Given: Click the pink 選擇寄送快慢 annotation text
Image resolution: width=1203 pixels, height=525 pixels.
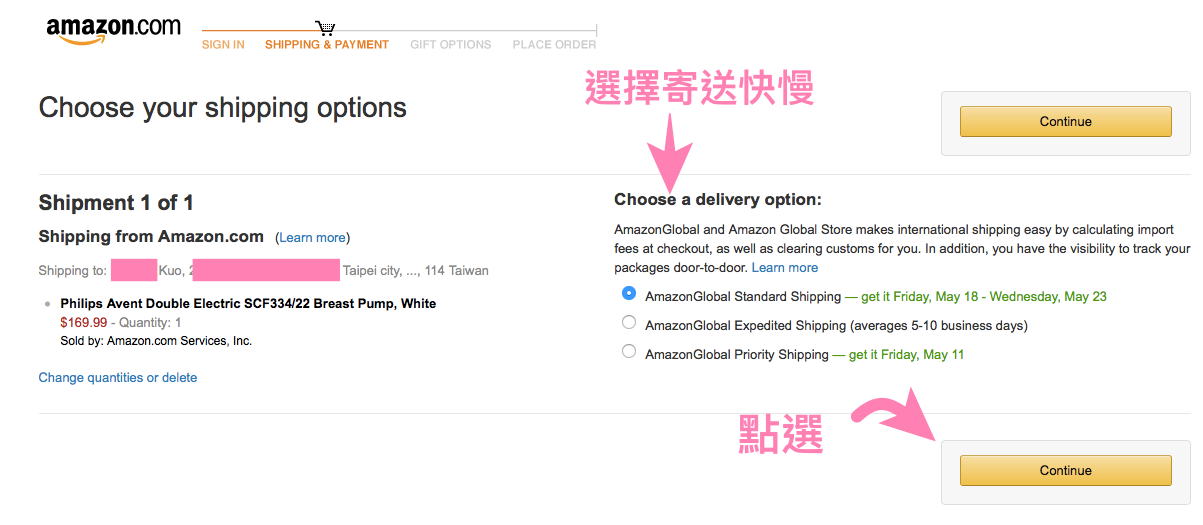Looking at the screenshot, I should (699, 90).
